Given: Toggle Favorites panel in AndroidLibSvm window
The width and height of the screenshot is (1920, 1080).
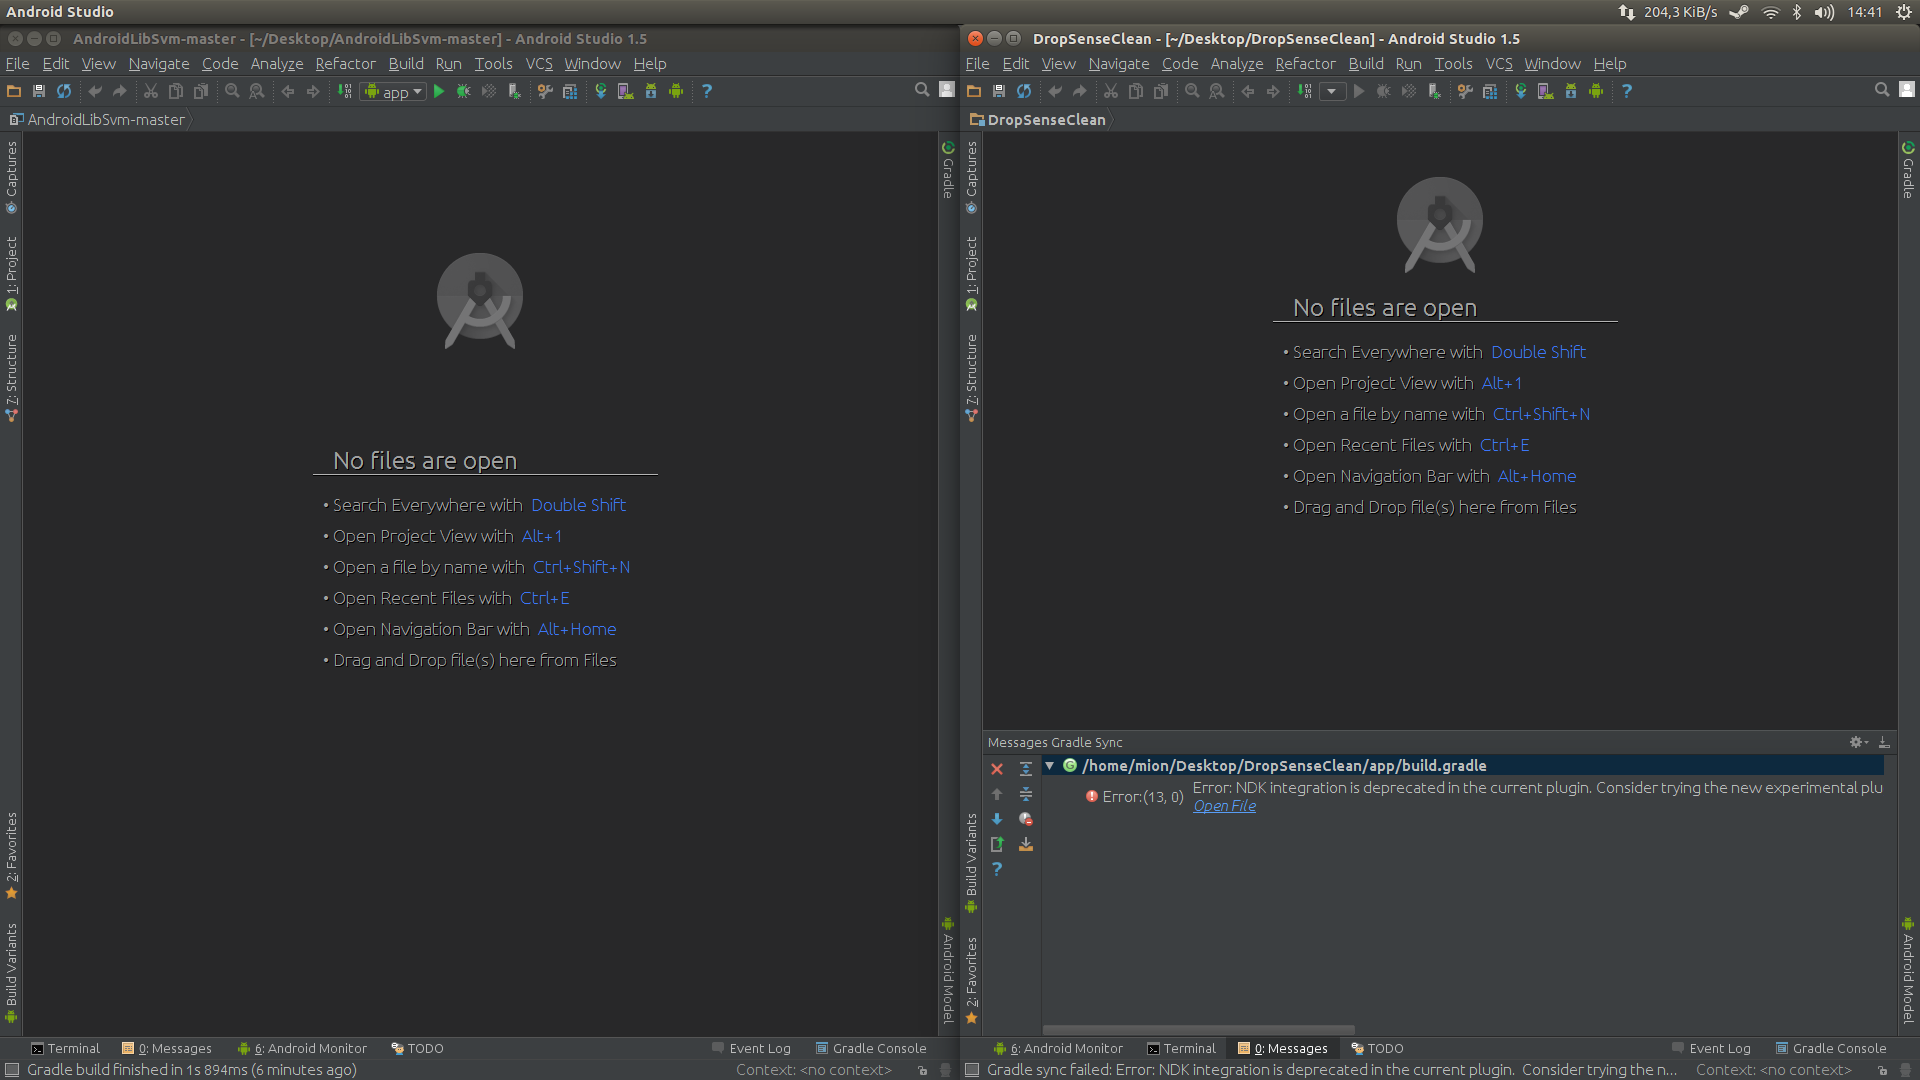Looking at the screenshot, I should pos(12,855).
